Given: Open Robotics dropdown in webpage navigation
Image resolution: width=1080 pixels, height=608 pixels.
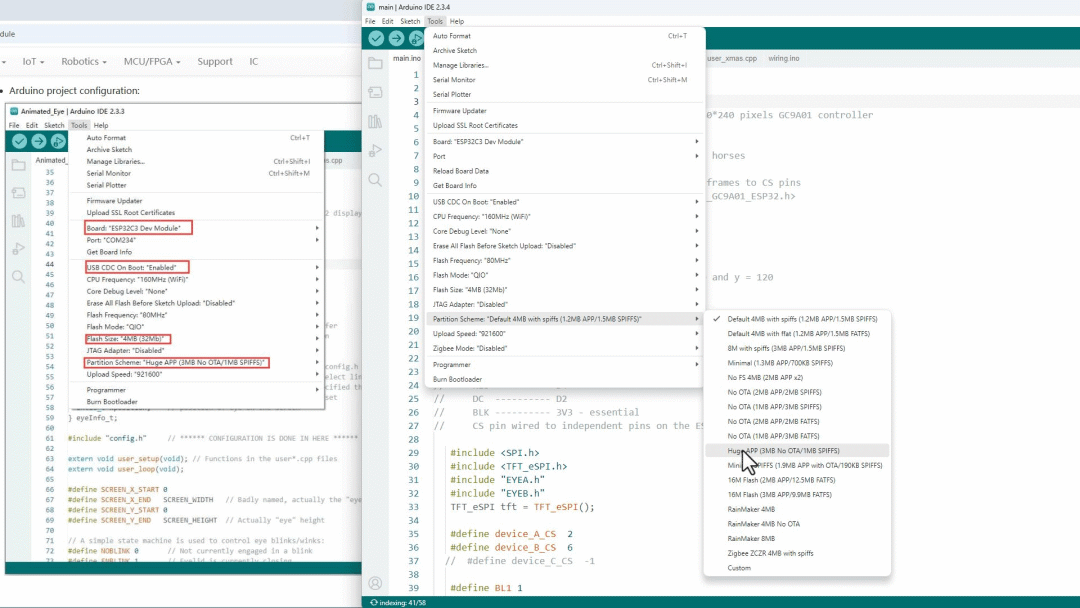Looking at the screenshot, I should [84, 61].
